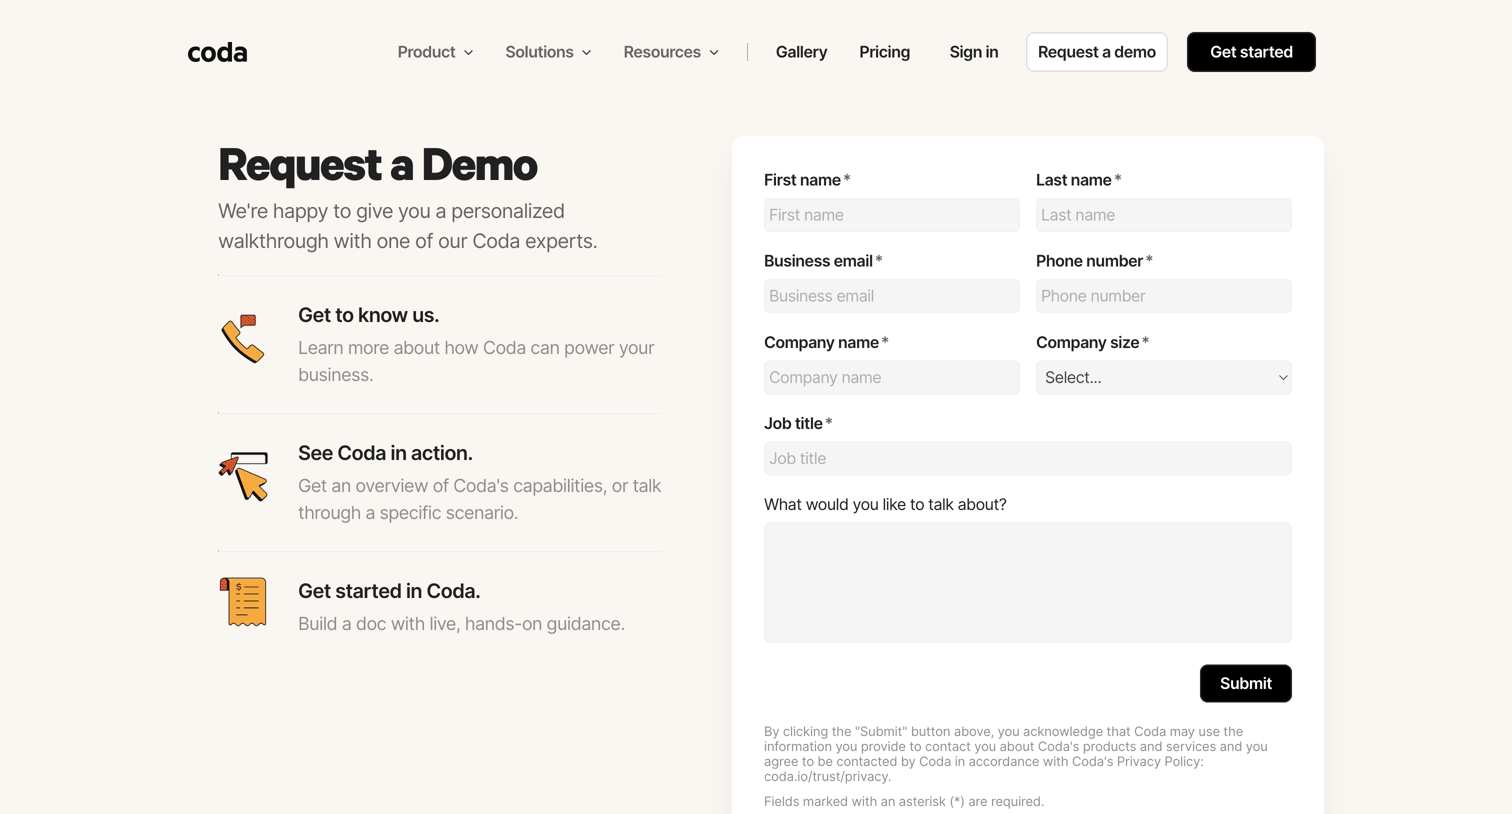Click the receipt document icon
The height and width of the screenshot is (814, 1512).
pyautogui.click(x=243, y=601)
